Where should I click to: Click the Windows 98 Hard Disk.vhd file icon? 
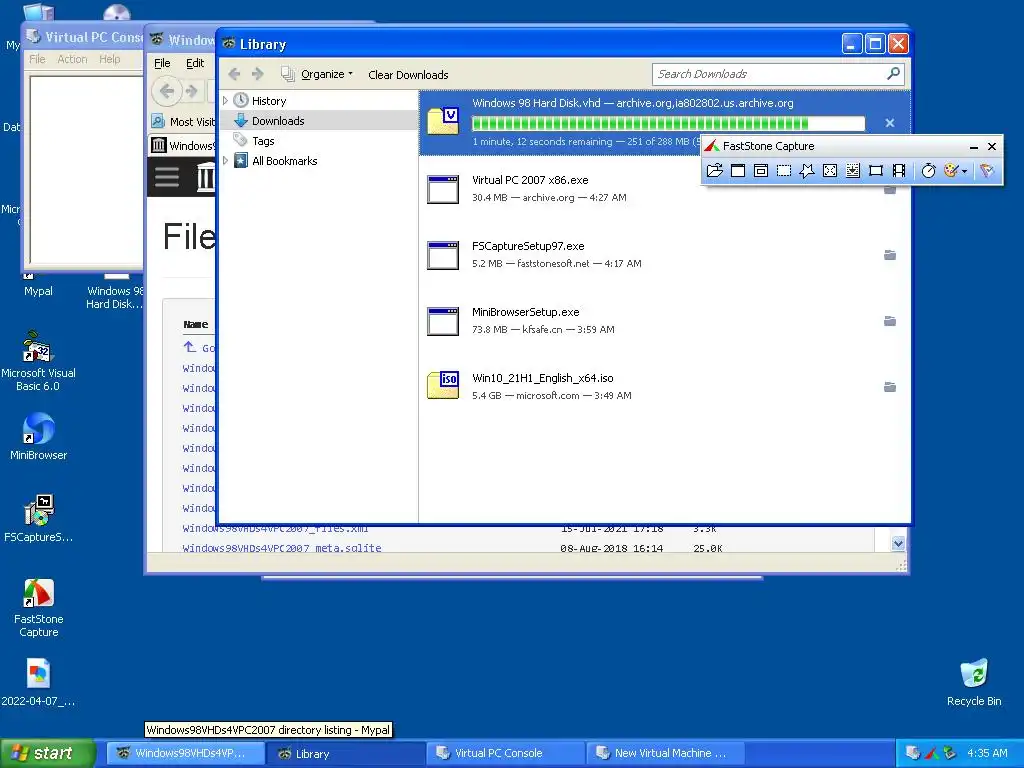pyautogui.click(x=443, y=121)
